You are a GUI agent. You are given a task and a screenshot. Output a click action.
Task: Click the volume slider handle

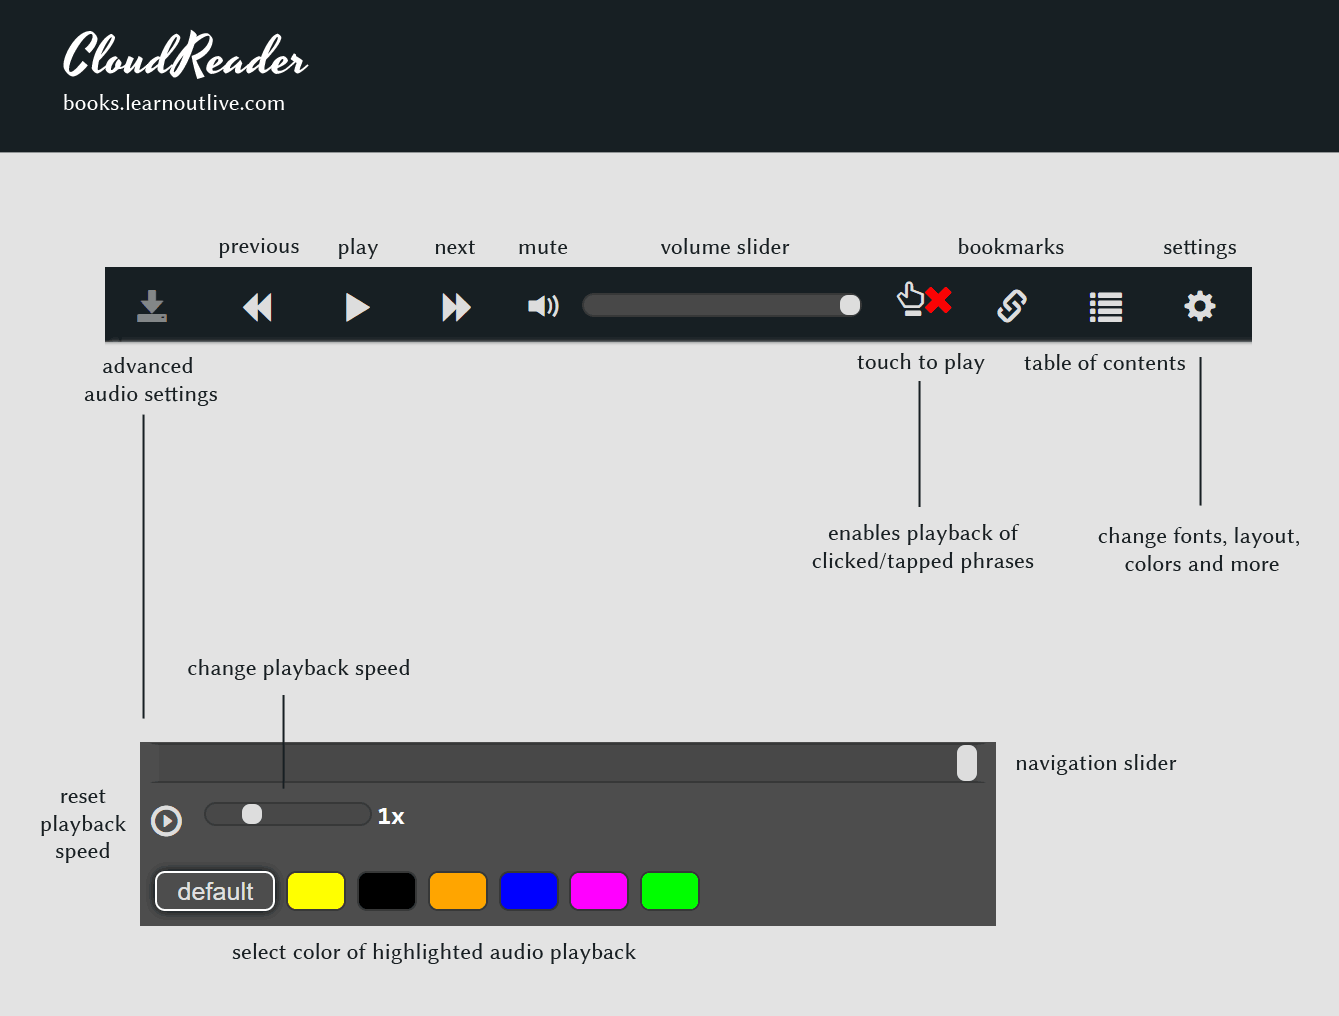coord(849,305)
